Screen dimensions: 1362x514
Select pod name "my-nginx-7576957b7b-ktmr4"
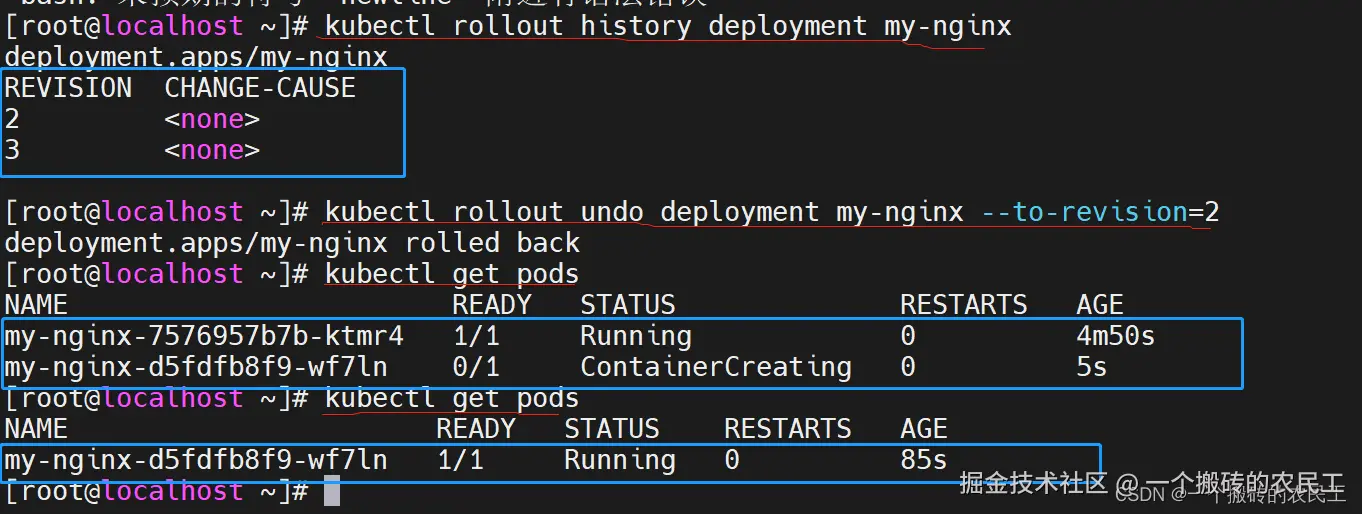204,336
